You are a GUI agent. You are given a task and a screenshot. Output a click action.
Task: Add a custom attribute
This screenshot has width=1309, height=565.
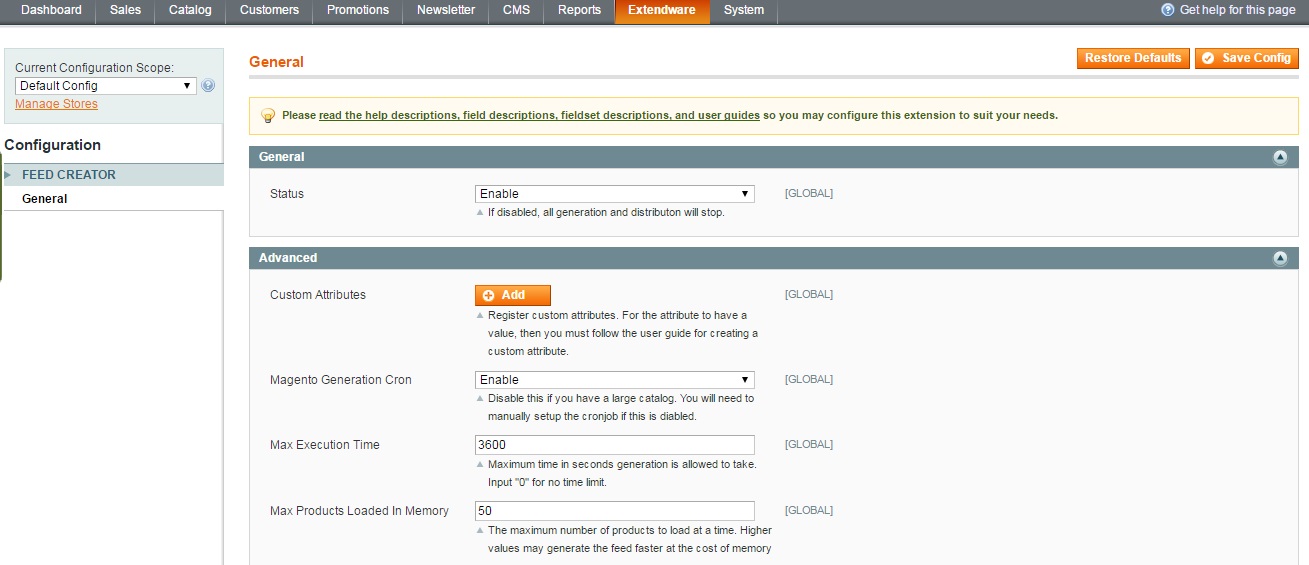pos(512,295)
